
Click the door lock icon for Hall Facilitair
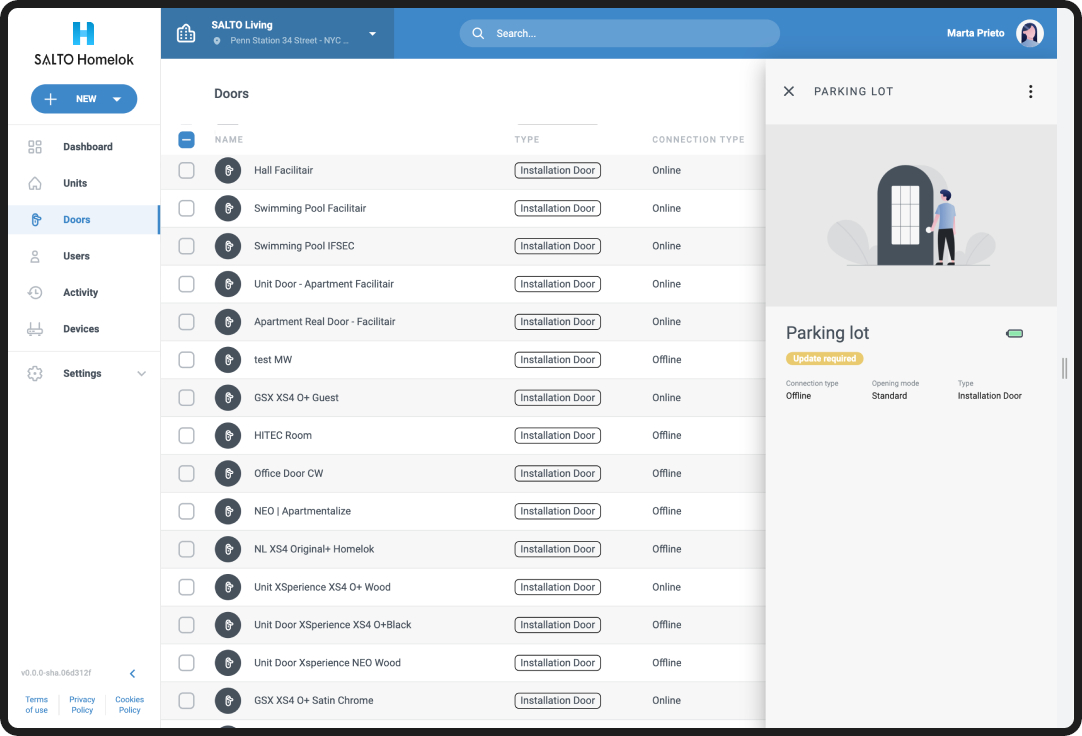[x=228, y=171]
